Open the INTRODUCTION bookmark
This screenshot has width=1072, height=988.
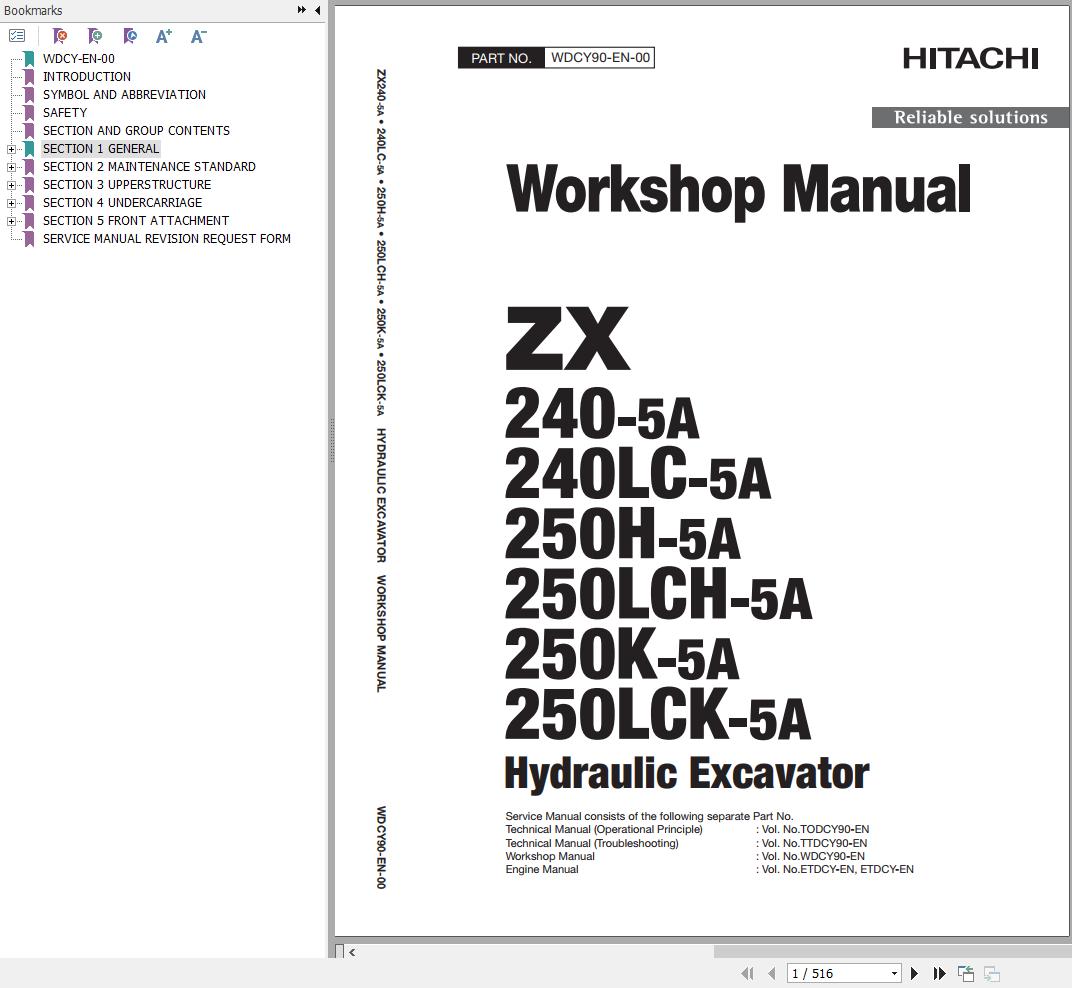point(87,77)
